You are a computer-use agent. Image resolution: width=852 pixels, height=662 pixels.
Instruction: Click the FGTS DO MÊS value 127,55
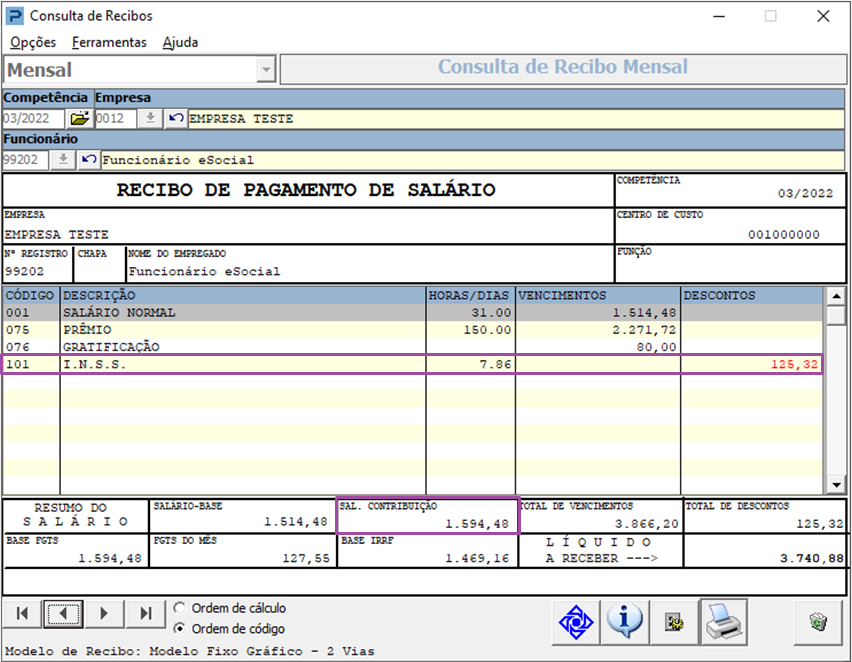[x=306, y=558]
